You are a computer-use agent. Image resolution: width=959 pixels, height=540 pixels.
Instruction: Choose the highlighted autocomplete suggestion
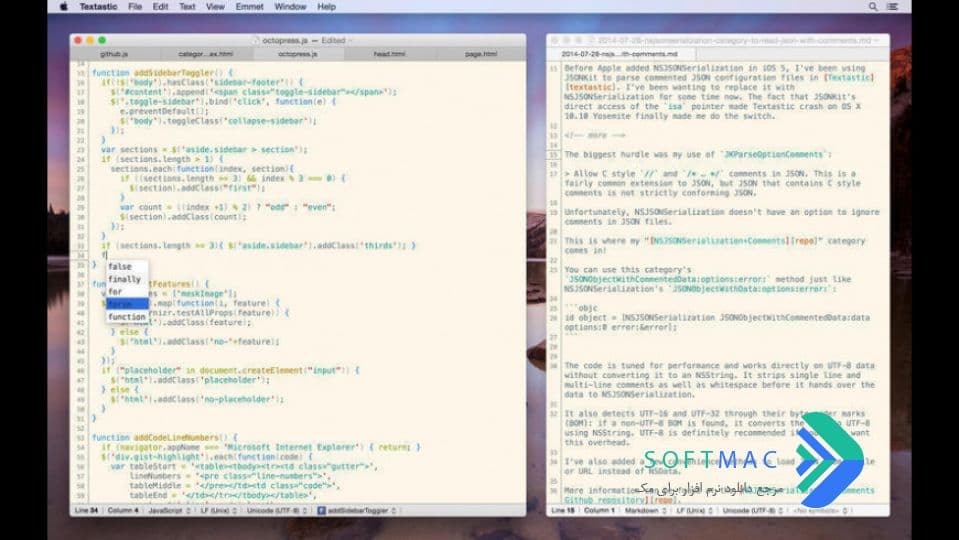click(x=127, y=304)
